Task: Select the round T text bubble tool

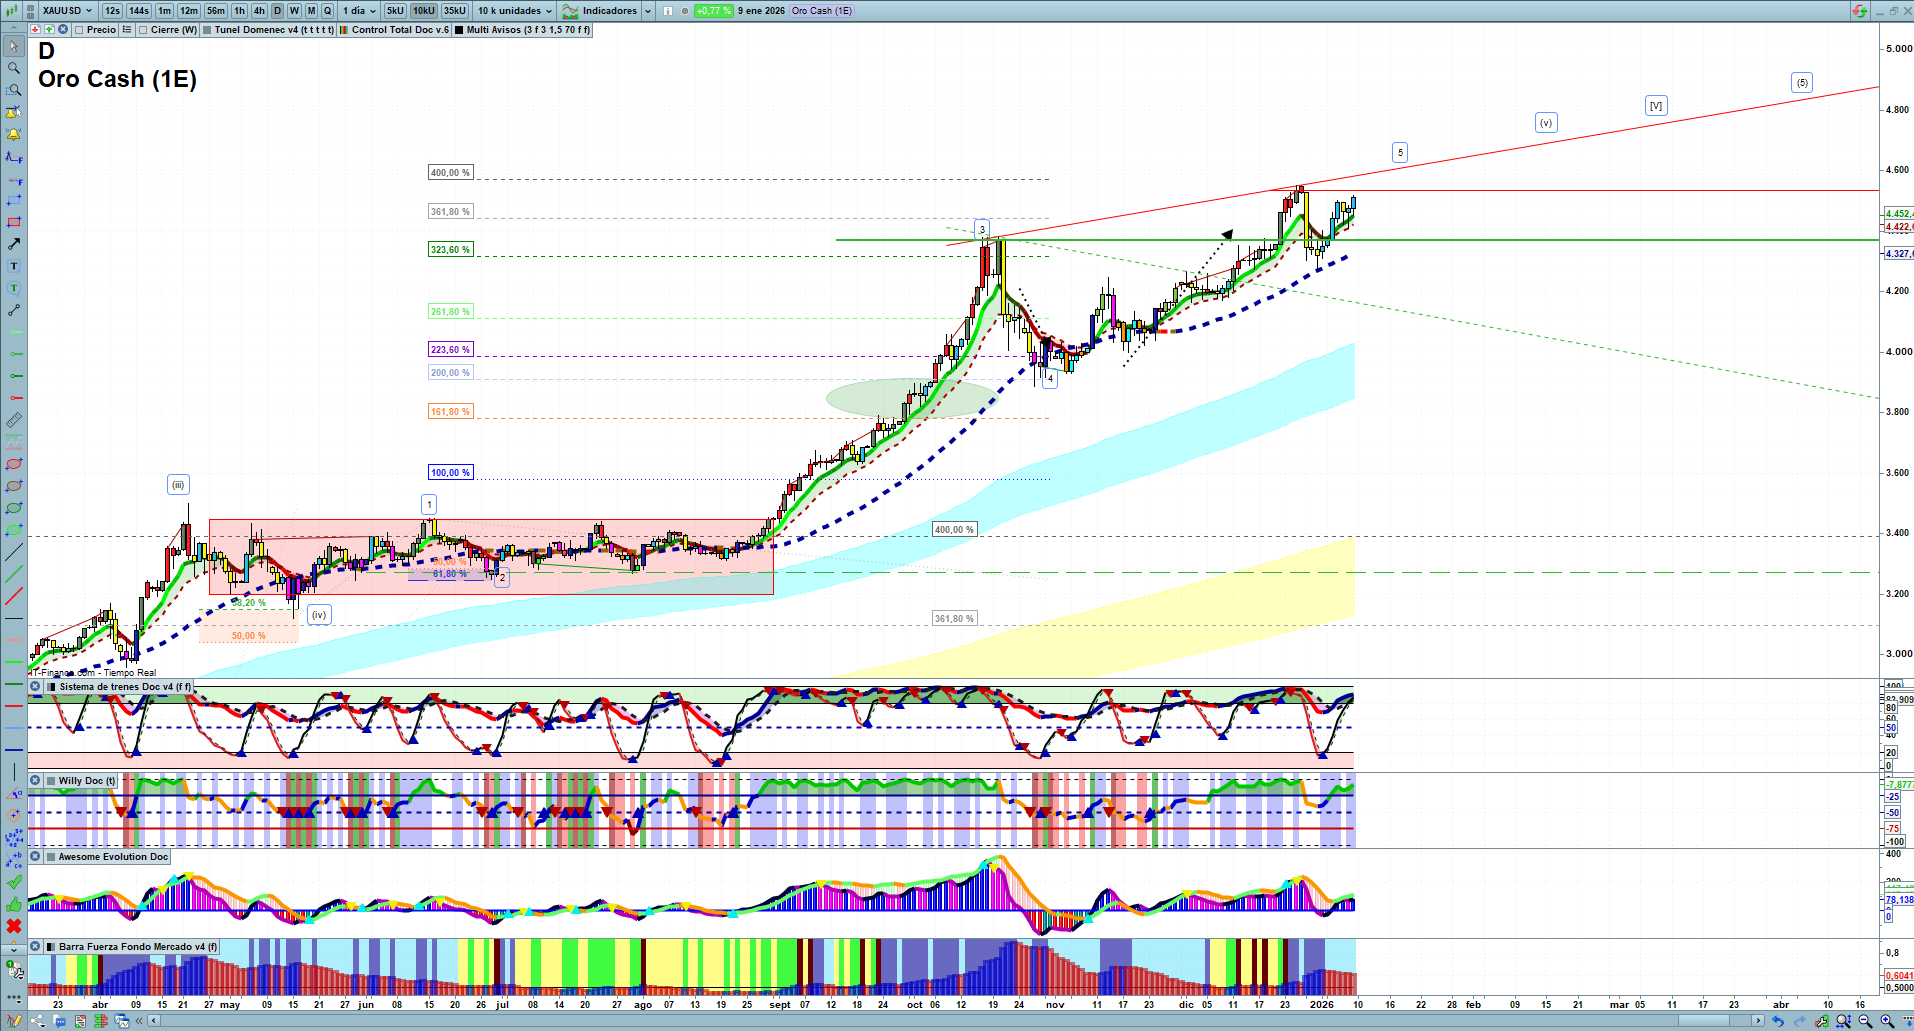Action: point(14,288)
